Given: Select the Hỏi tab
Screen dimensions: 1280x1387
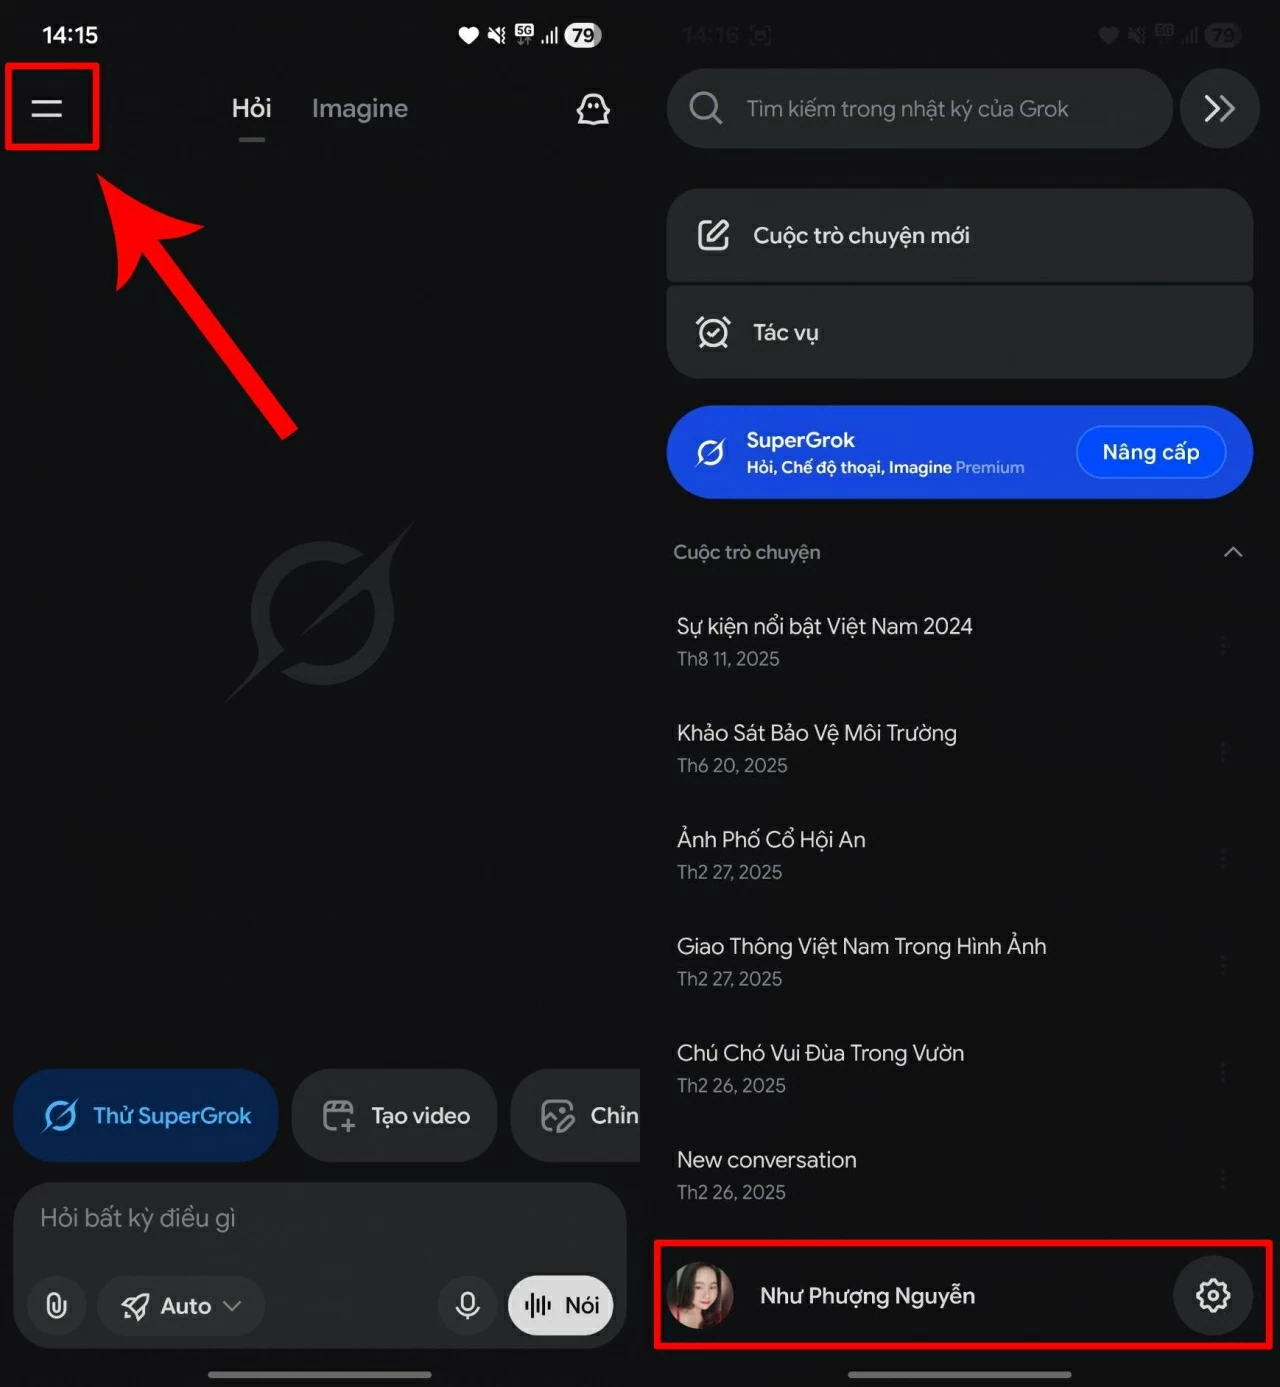Looking at the screenshot, I should point(251,108).
